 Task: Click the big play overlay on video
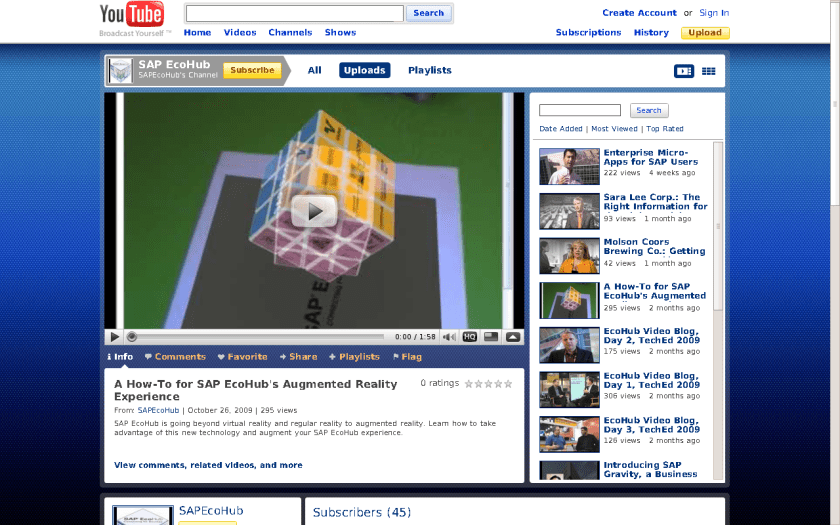pyautogui.click(x=314, y=211)
